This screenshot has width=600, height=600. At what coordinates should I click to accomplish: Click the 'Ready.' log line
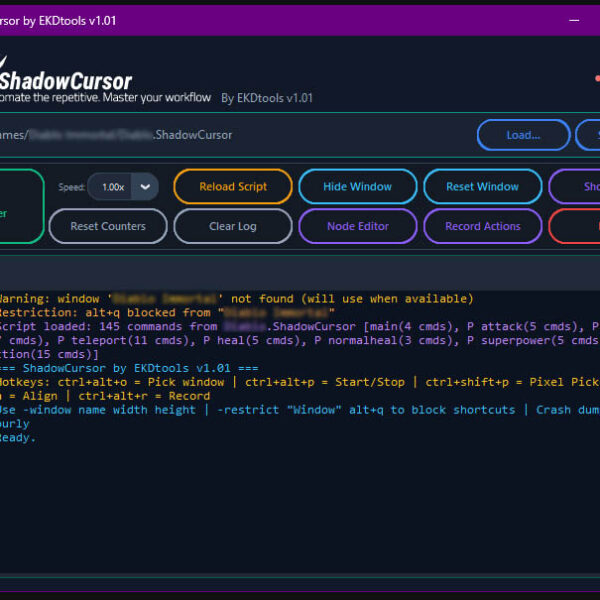(18, 437)
